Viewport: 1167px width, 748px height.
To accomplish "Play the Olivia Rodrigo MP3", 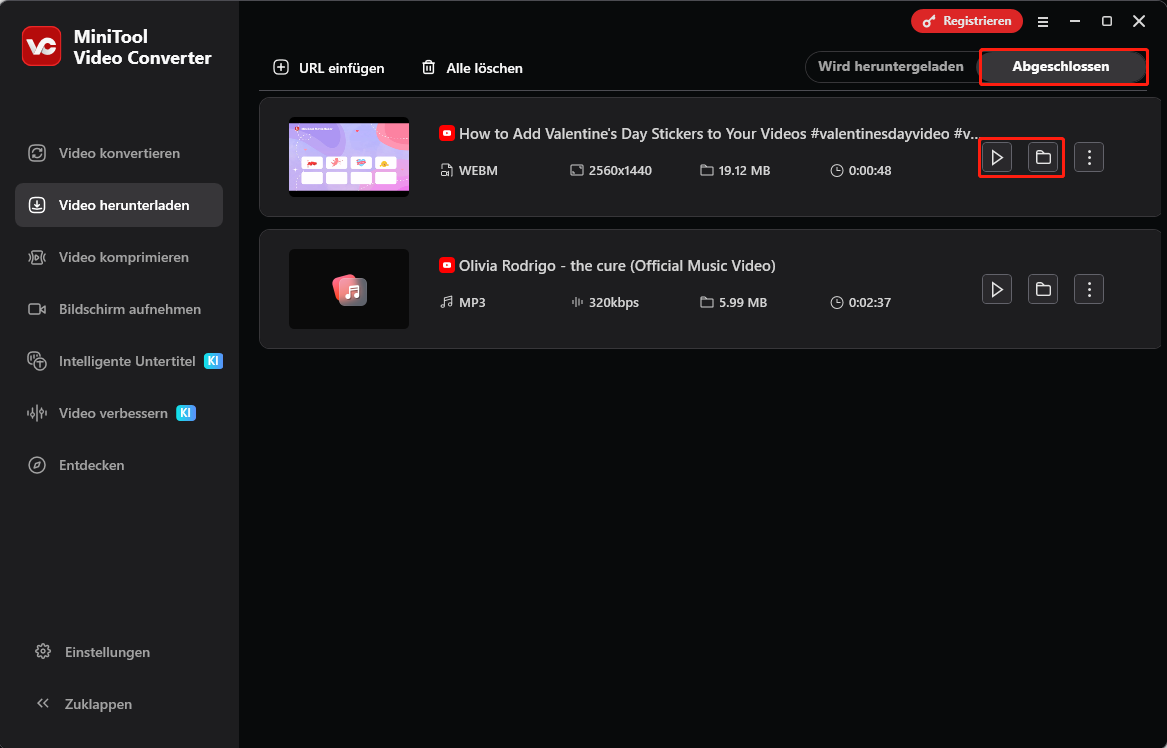I will (997, 290).
